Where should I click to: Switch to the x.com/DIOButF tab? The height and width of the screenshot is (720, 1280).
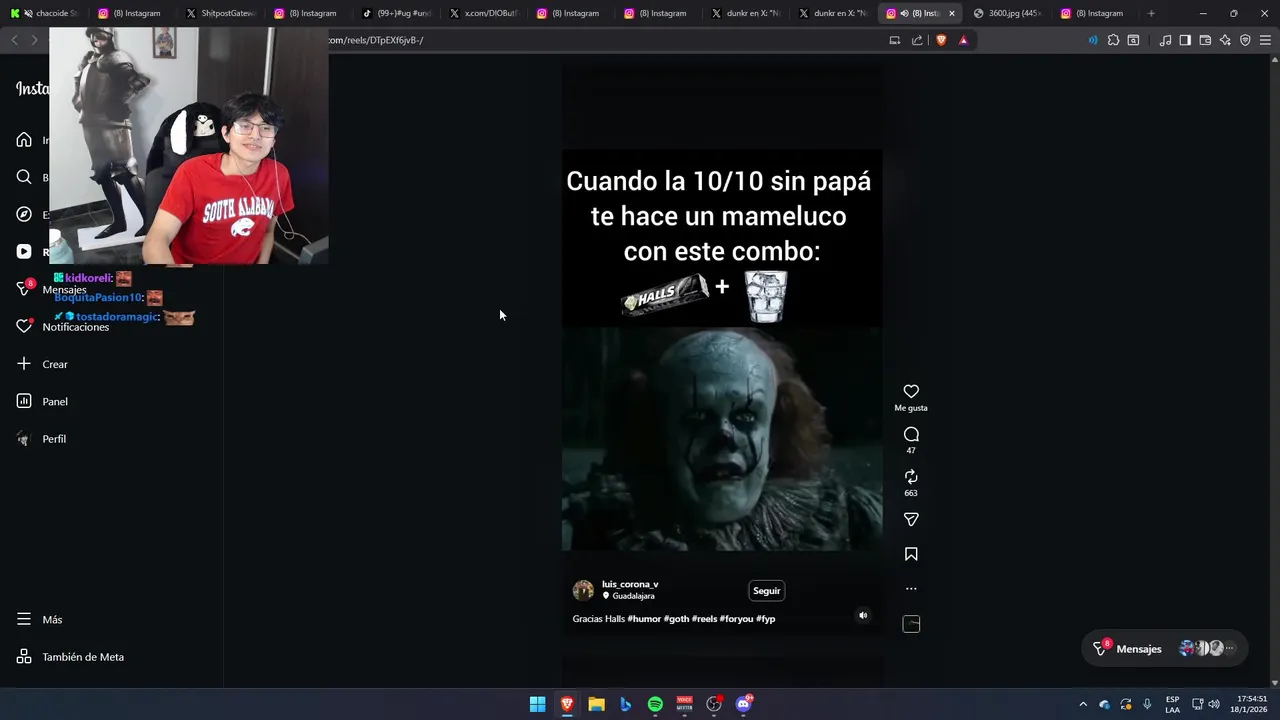[484, 13]
